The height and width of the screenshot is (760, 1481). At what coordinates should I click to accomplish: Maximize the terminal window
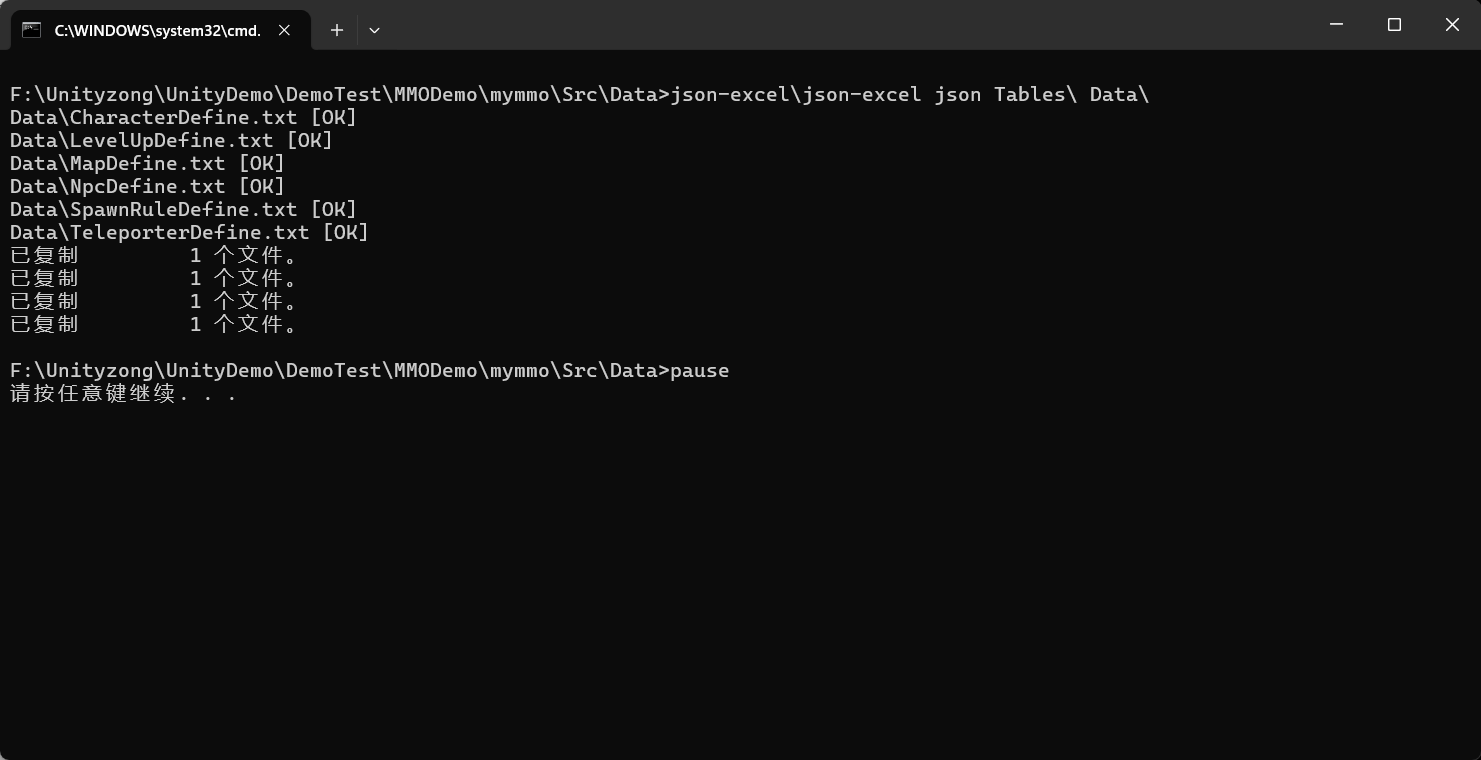click(1394, 24)
